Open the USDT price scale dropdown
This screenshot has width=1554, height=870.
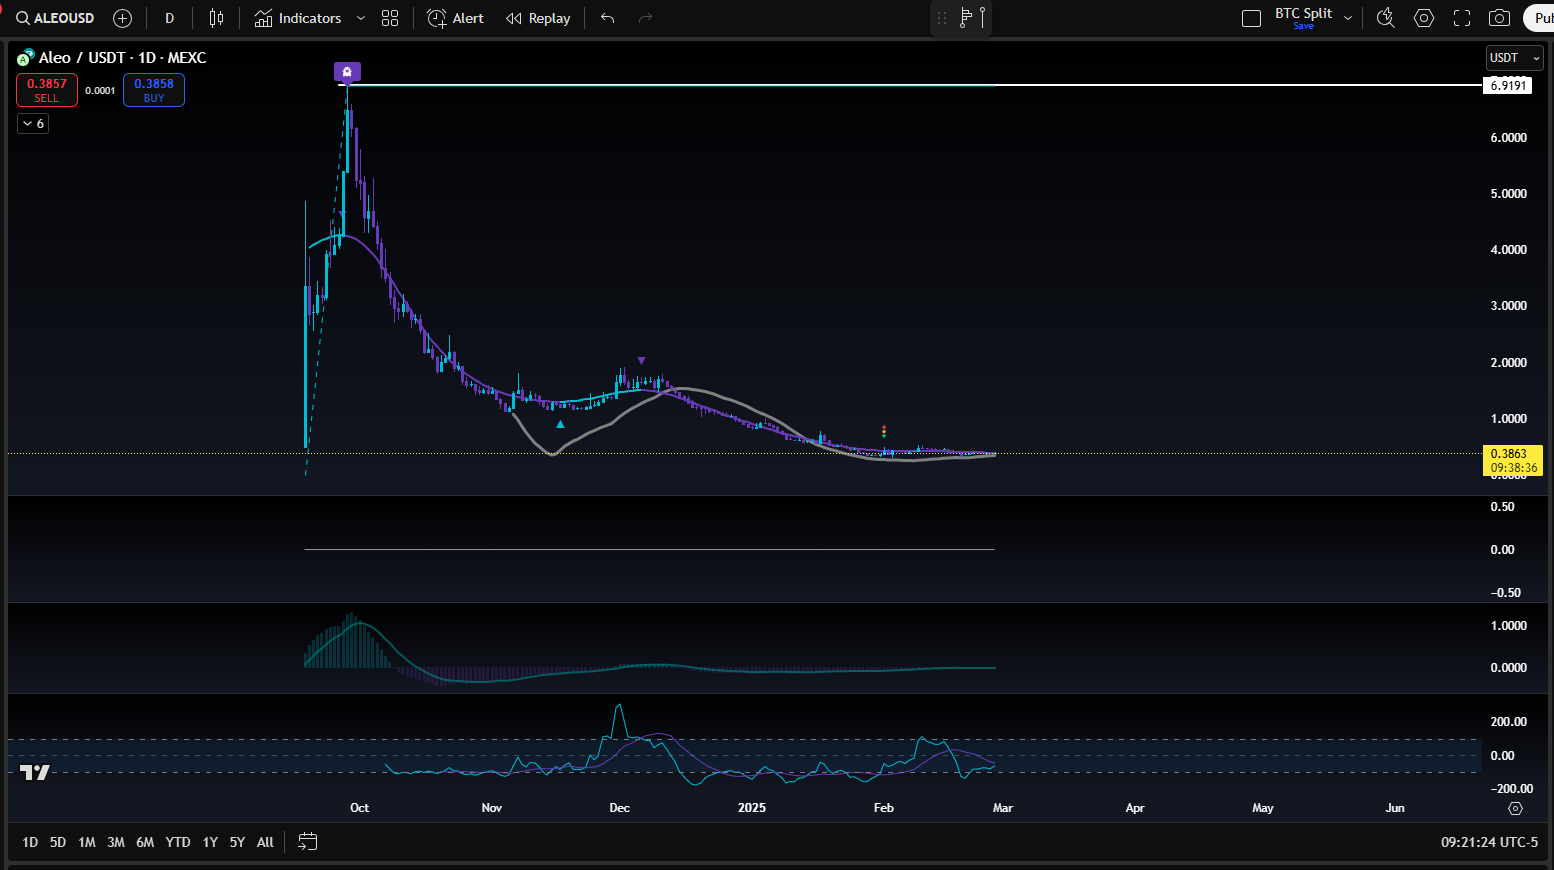[x=1513, y=57]
